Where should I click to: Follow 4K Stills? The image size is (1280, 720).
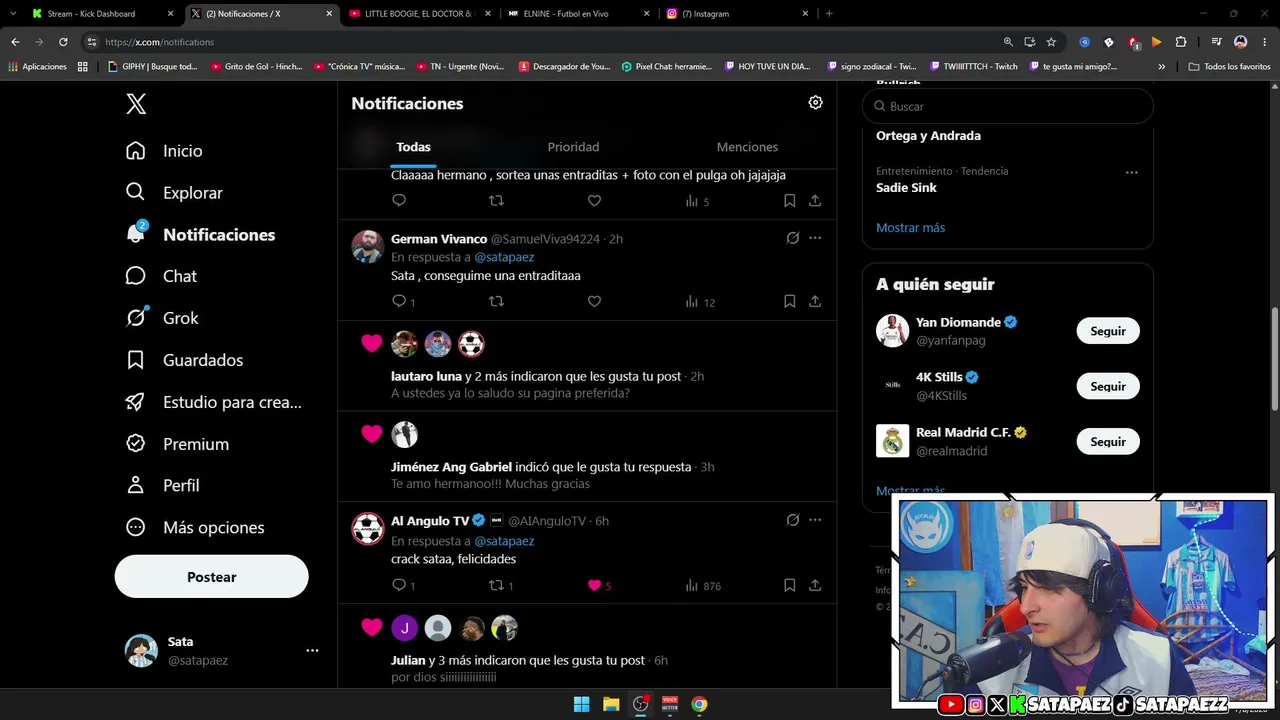point(1108,386)
